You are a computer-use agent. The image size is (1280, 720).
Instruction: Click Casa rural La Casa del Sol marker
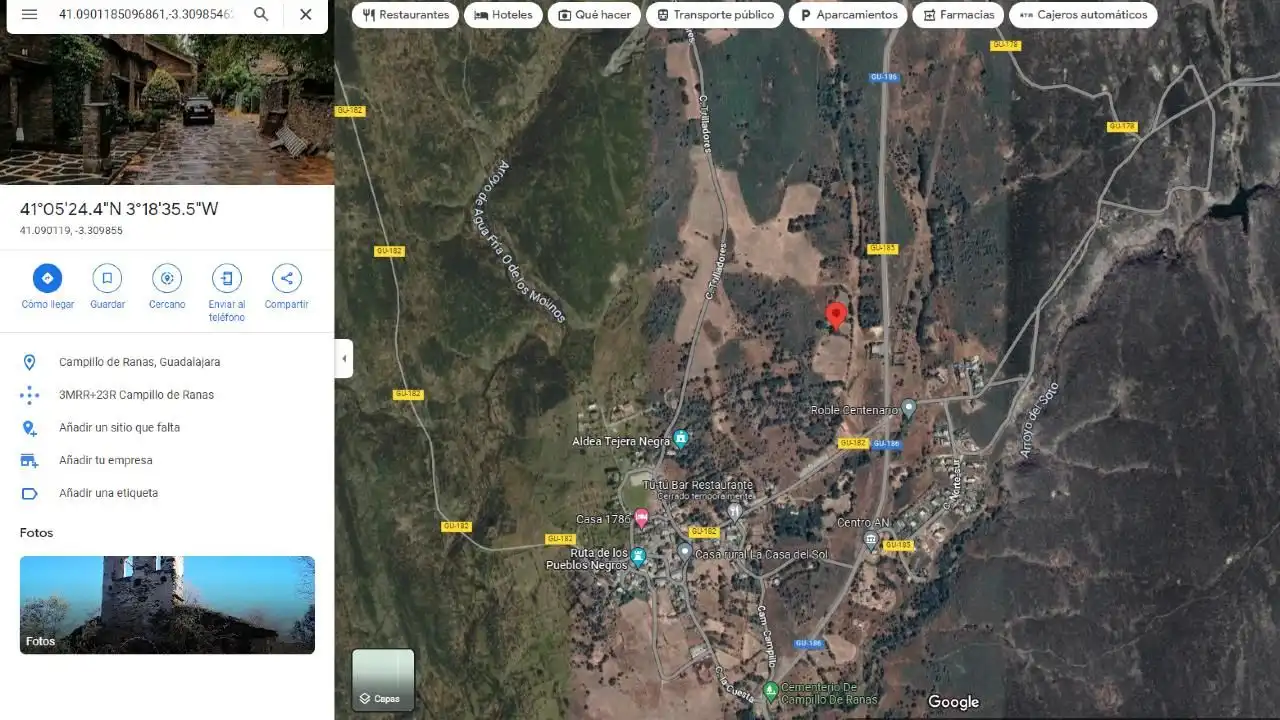[685, 551]
